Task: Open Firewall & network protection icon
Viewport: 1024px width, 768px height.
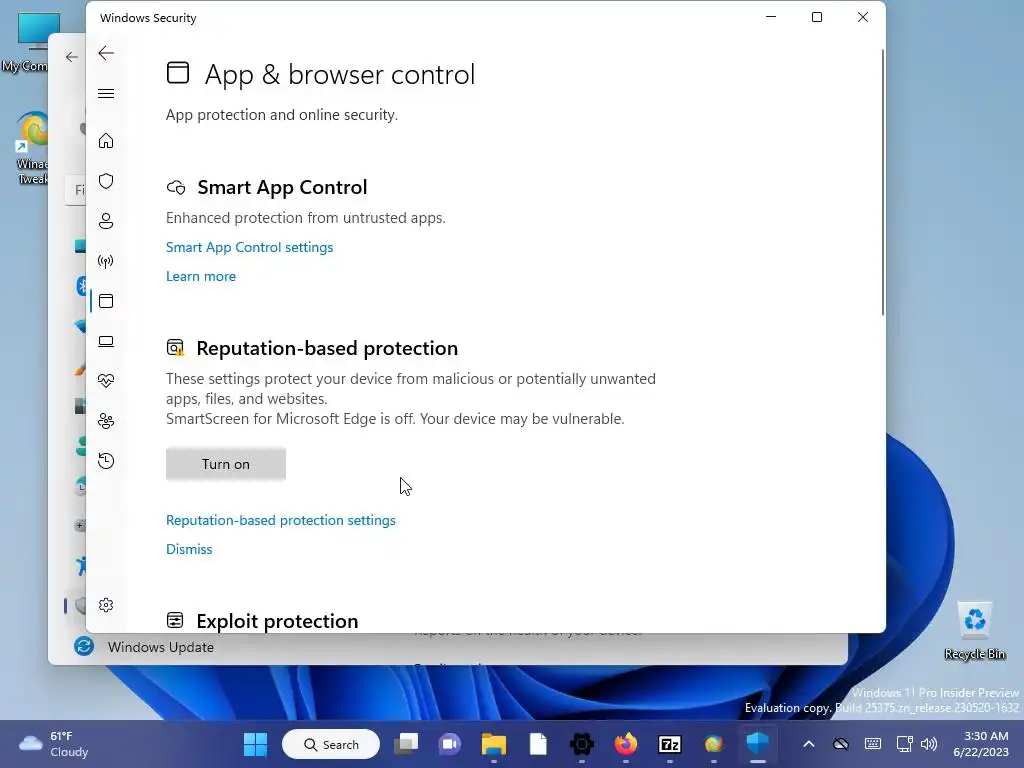Action: (106, 262)
